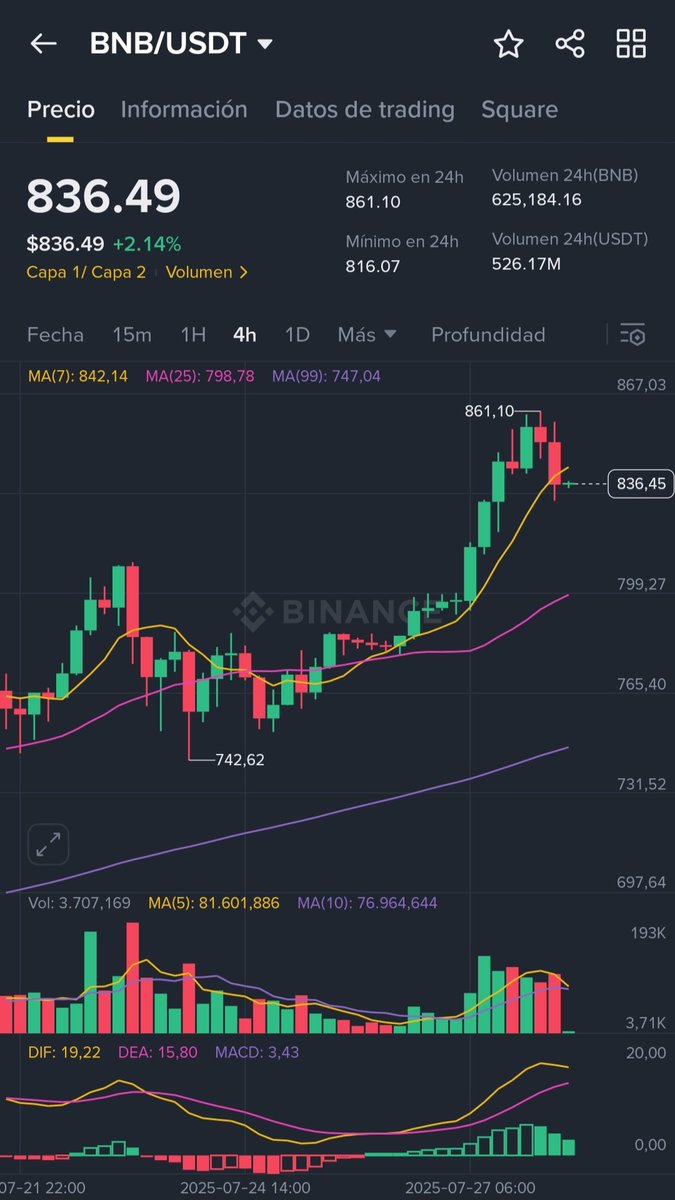Tap the 765,40 price axis label

pyautogui.click(x=641, y=684)
